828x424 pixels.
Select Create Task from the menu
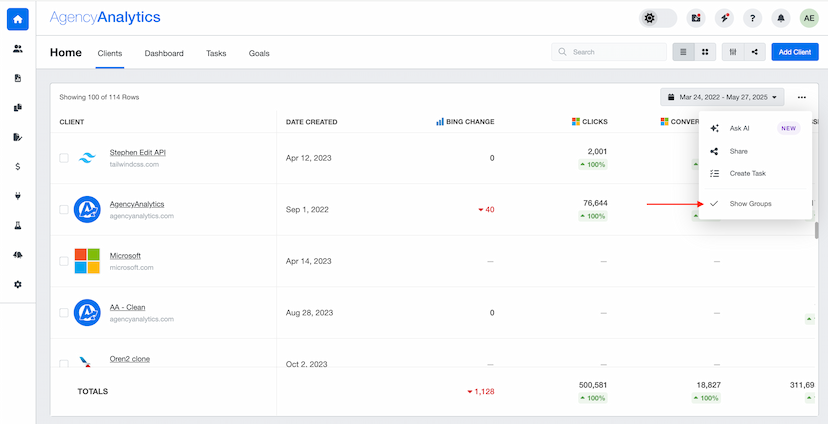[755, 173]
